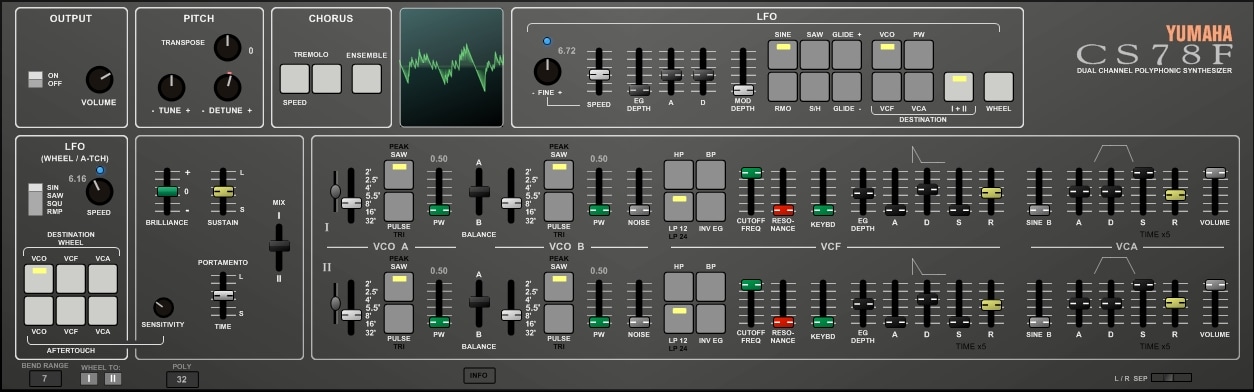Select channel I VCO B SAW button
This screenshot has height=392, width=1254.
pos(559,174)
